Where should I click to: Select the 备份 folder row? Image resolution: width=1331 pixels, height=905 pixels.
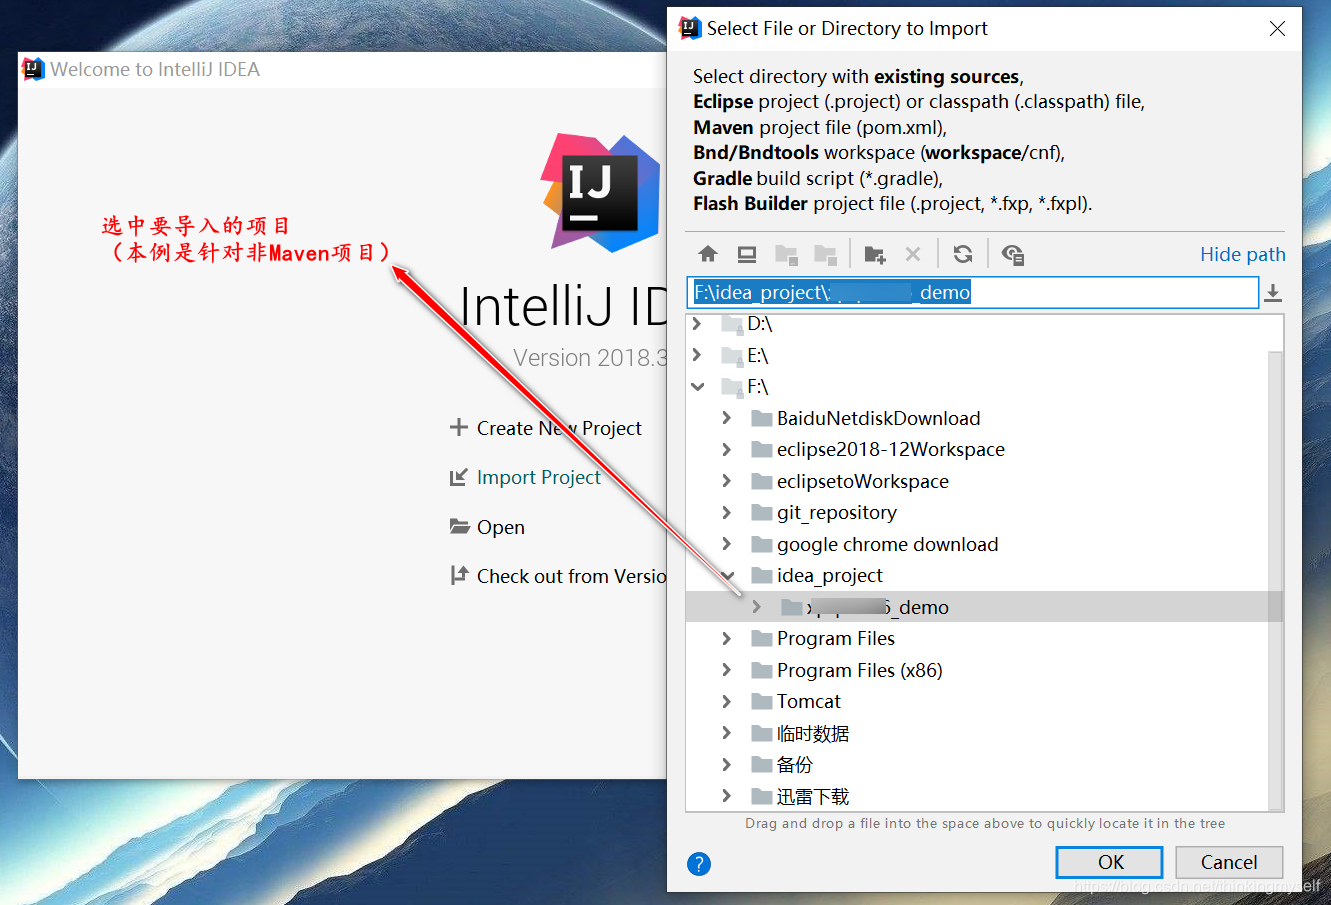point(977,764)
